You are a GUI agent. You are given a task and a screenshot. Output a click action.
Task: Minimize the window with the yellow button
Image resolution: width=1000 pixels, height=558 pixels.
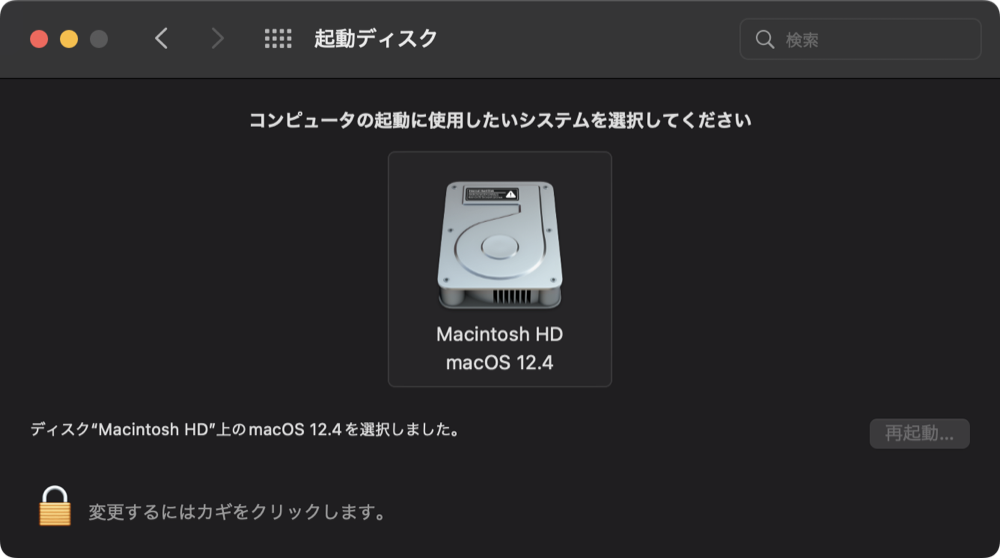tap(69, 39)
